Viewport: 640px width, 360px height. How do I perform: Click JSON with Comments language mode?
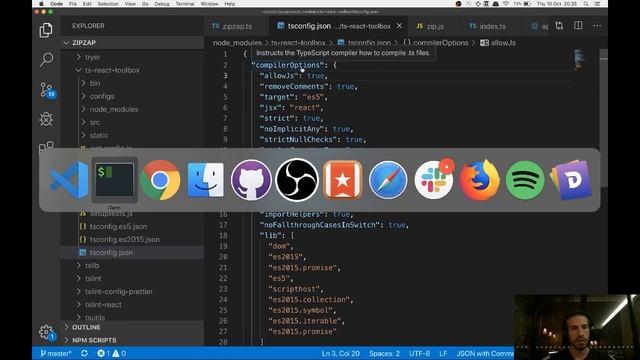(x=485, y=353)
